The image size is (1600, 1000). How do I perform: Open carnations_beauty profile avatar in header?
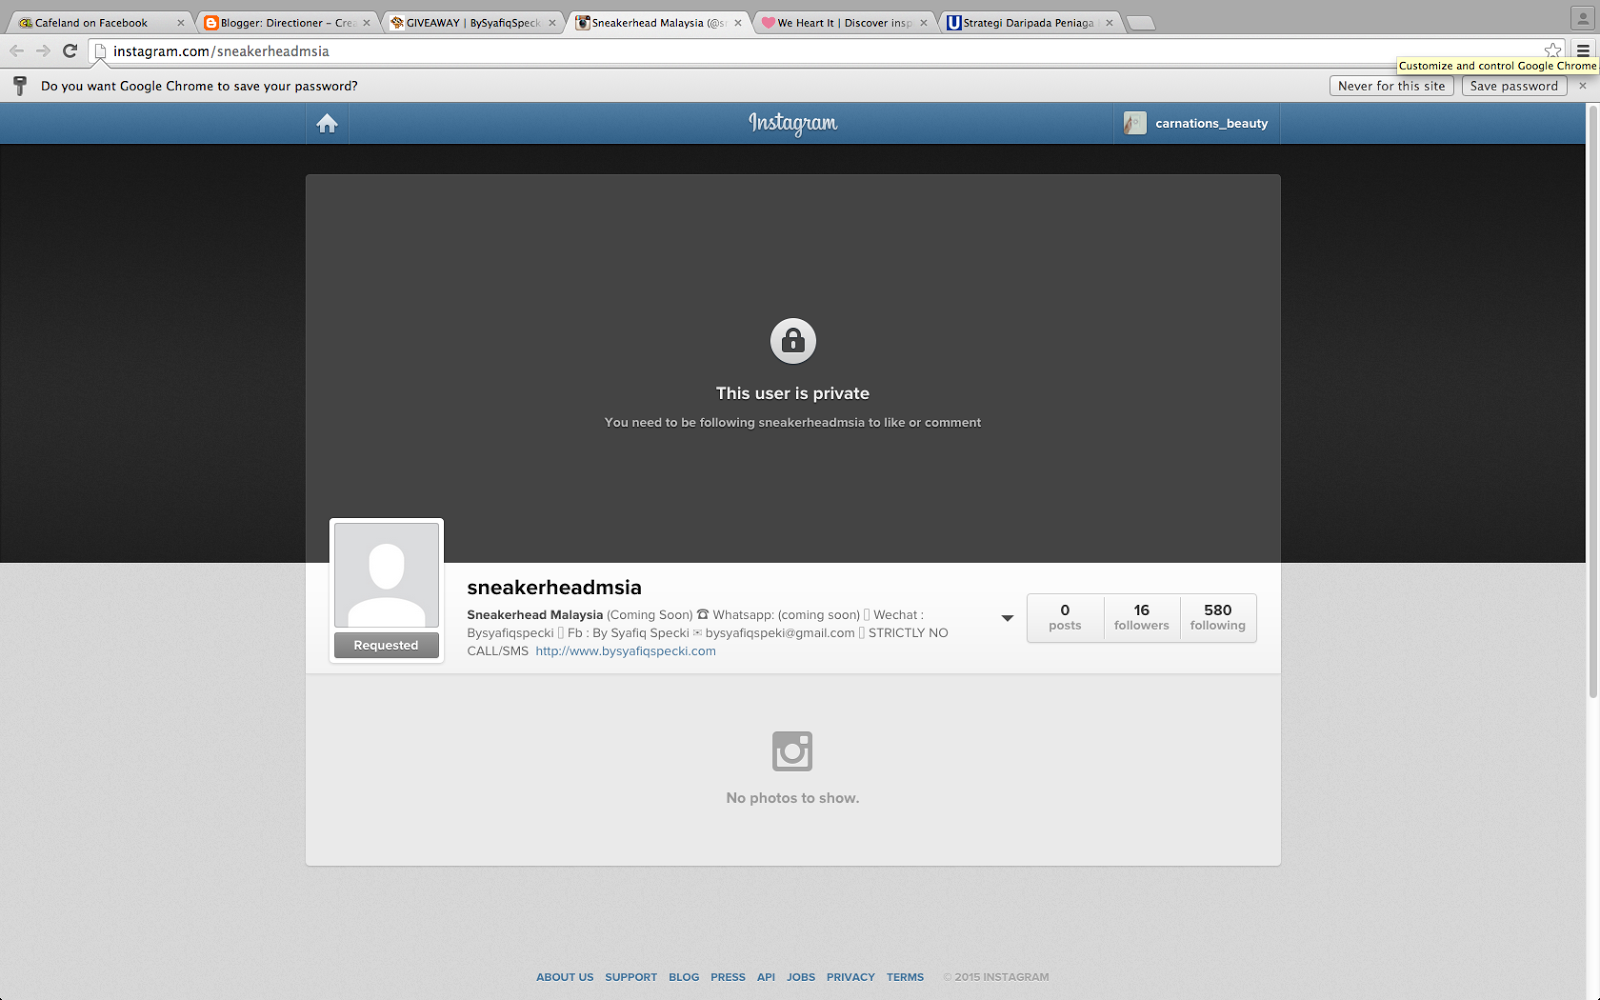click(x=1135, y=123)
